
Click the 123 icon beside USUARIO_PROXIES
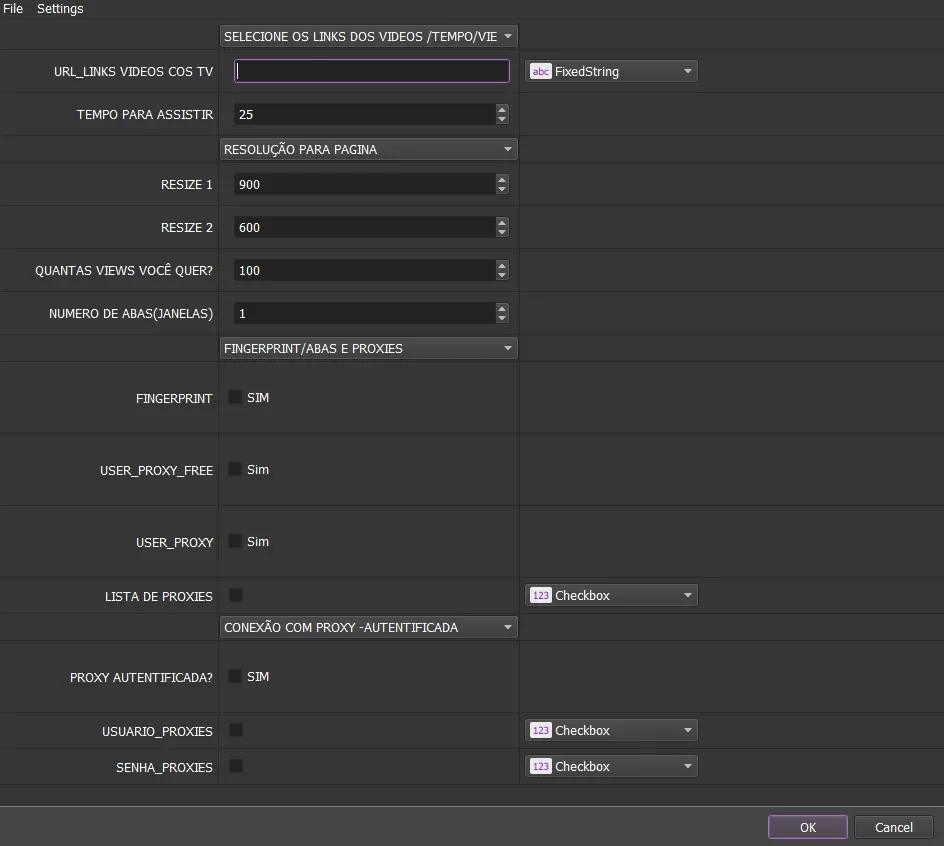(x=540, y=730)
